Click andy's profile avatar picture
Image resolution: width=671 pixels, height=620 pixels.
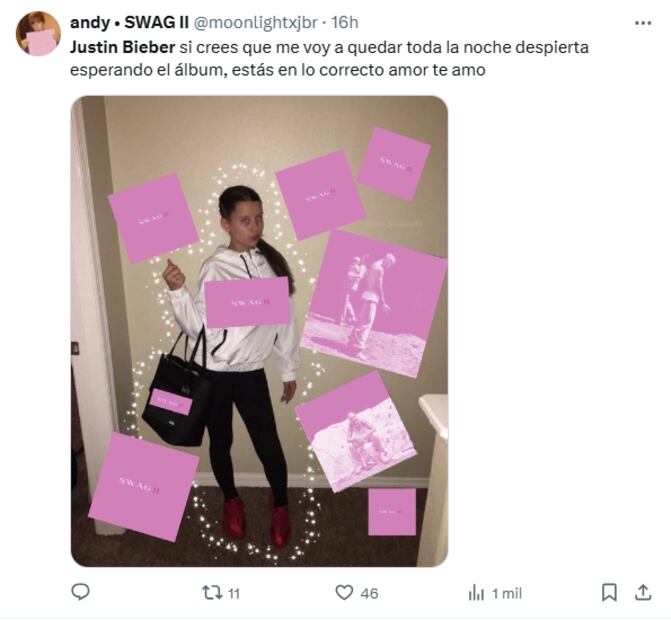click(38, 34)
